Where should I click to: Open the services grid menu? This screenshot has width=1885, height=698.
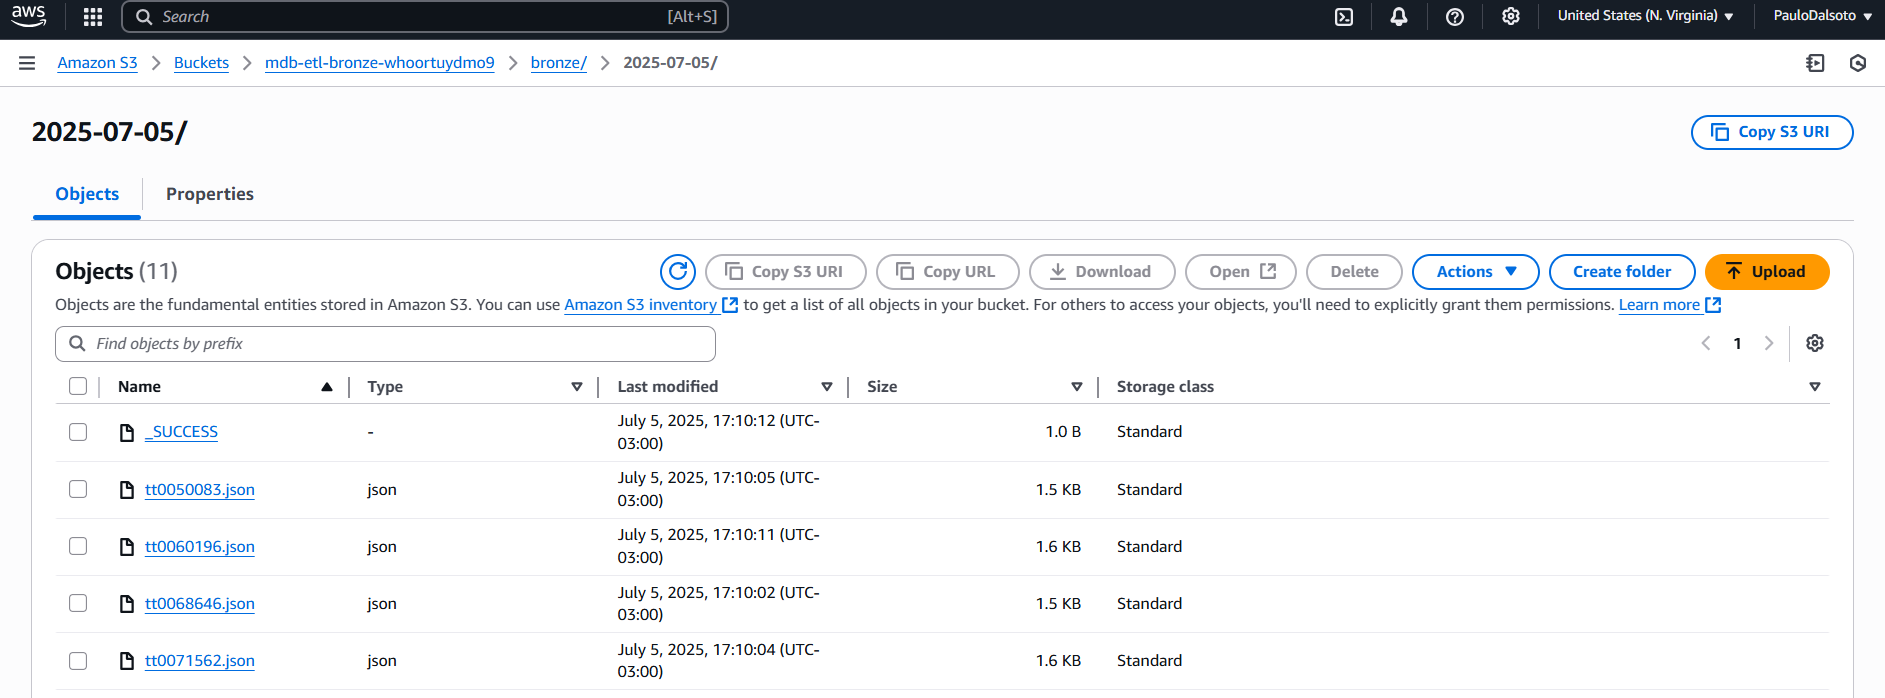point(93,16)
